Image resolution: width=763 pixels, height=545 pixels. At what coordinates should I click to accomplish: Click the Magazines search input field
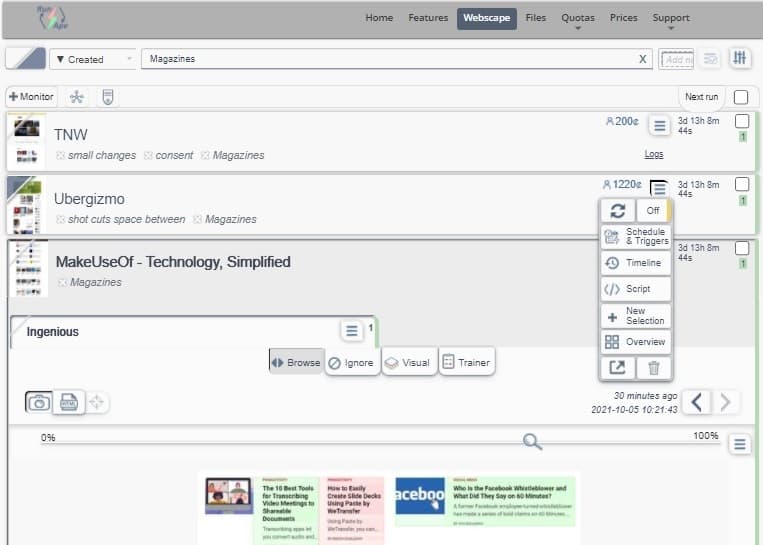click(x=390, y=59)
